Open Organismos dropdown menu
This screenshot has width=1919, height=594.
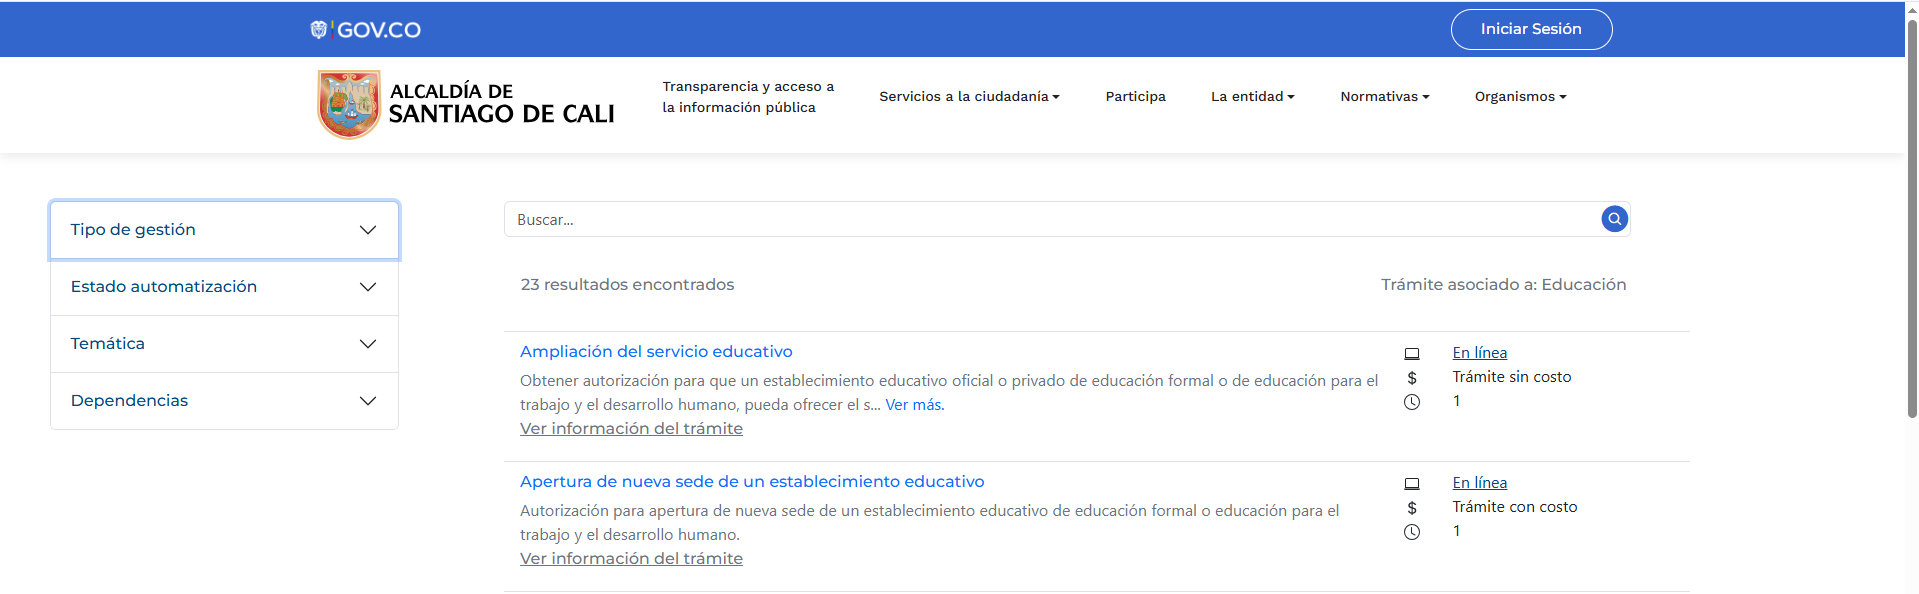tap(1520, 97)
